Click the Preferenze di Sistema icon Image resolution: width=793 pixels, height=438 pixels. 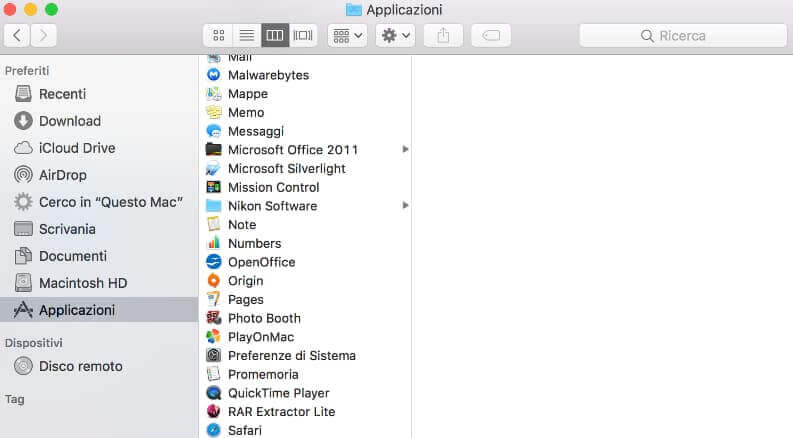[x=214, y=356]
